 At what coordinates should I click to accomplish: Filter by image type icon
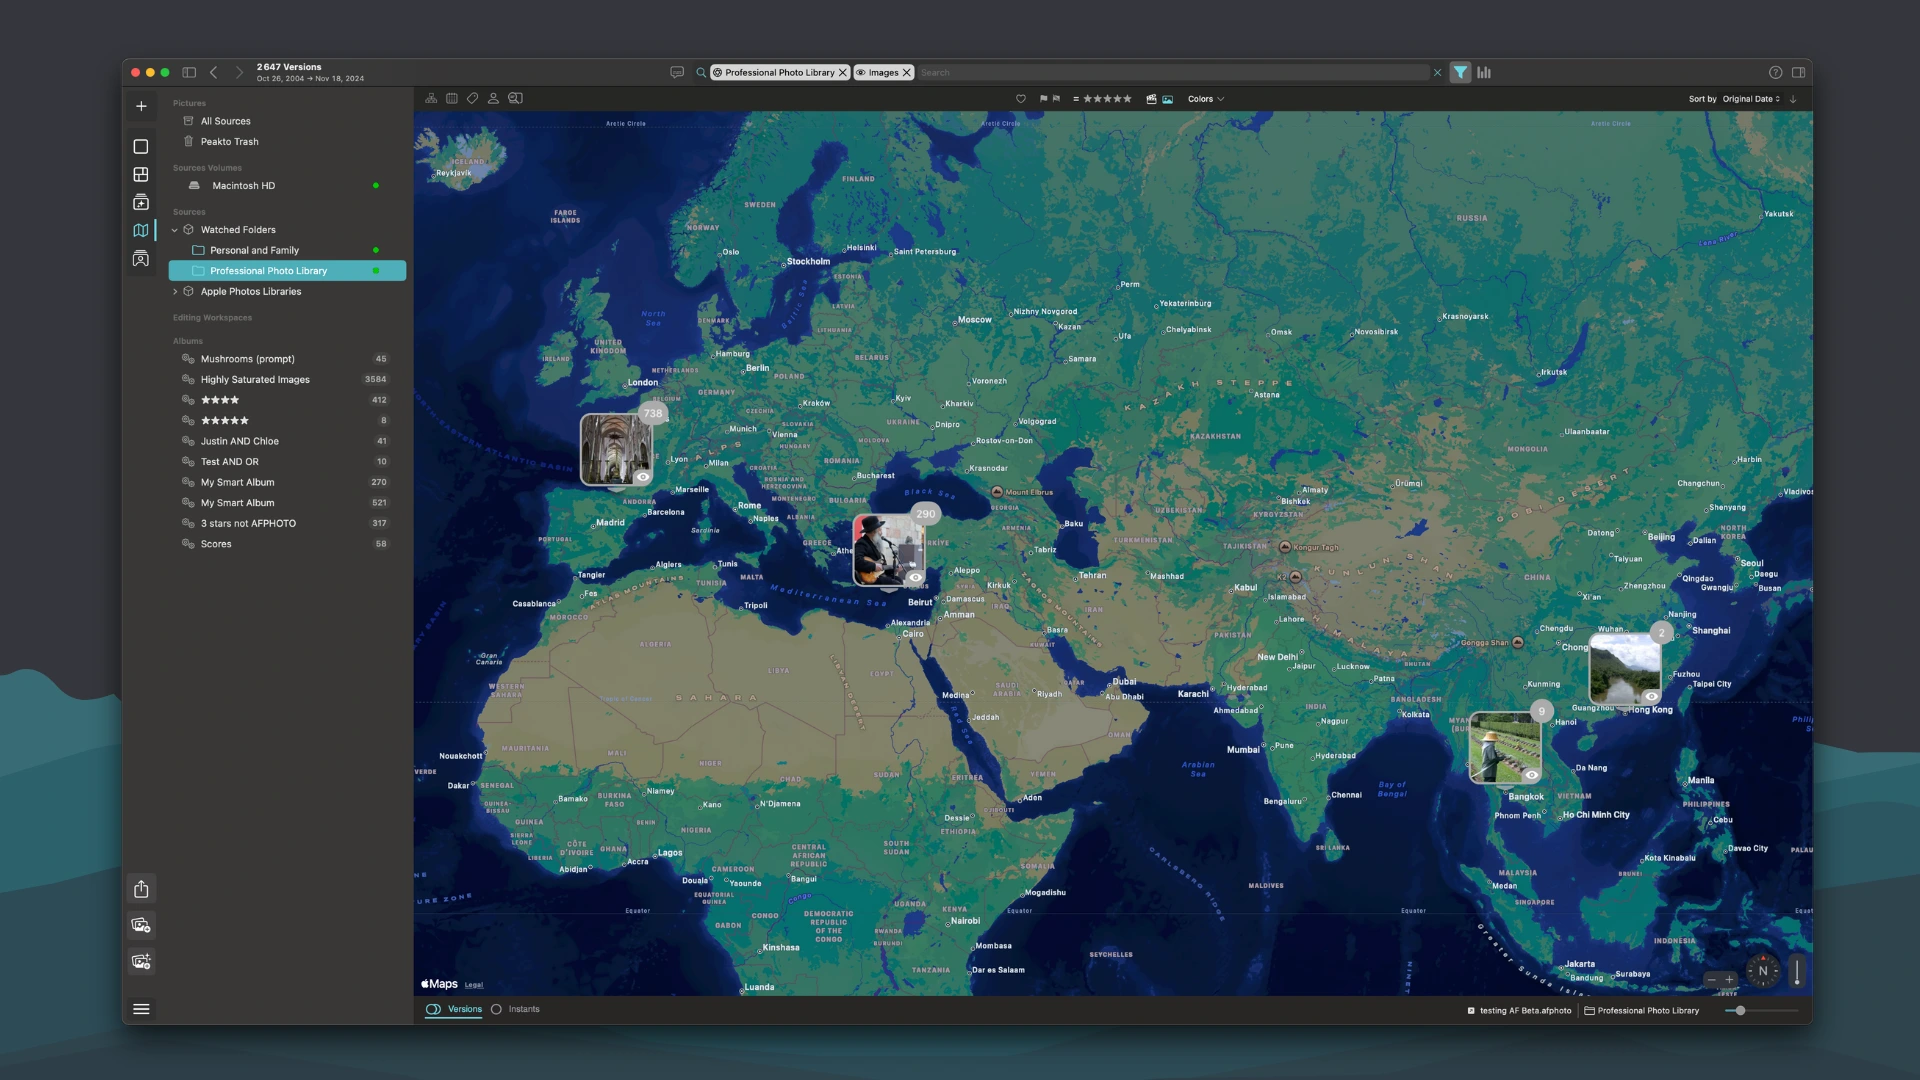coord(1167,99)
